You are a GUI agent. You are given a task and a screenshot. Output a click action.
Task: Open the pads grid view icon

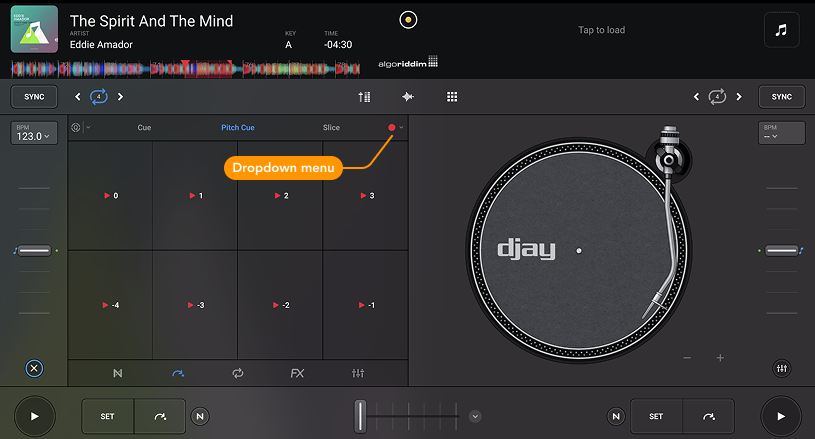tap(452, 97)
